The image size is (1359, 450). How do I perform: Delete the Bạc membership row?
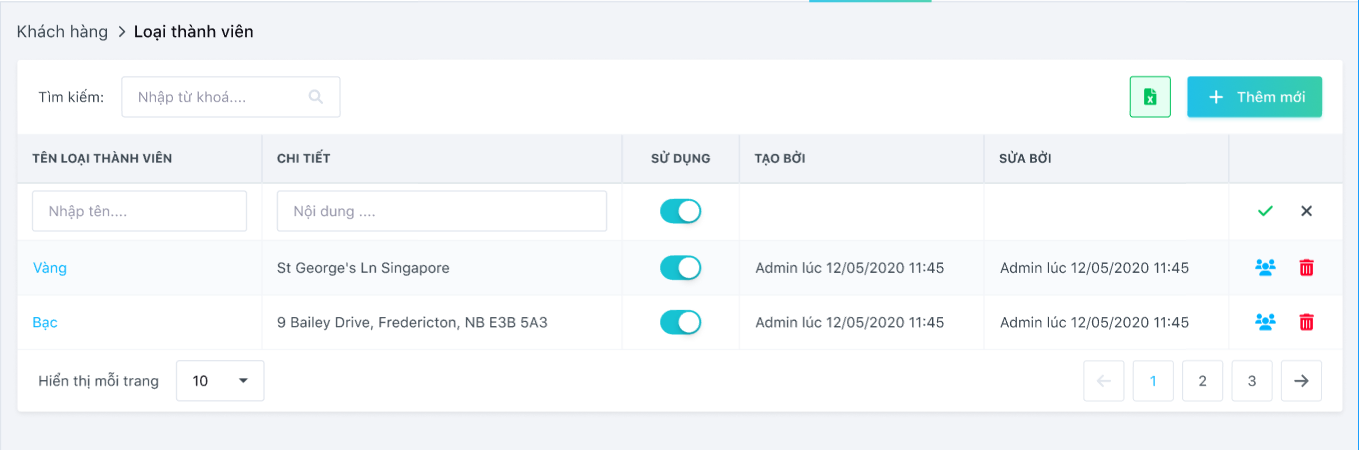1306,322
